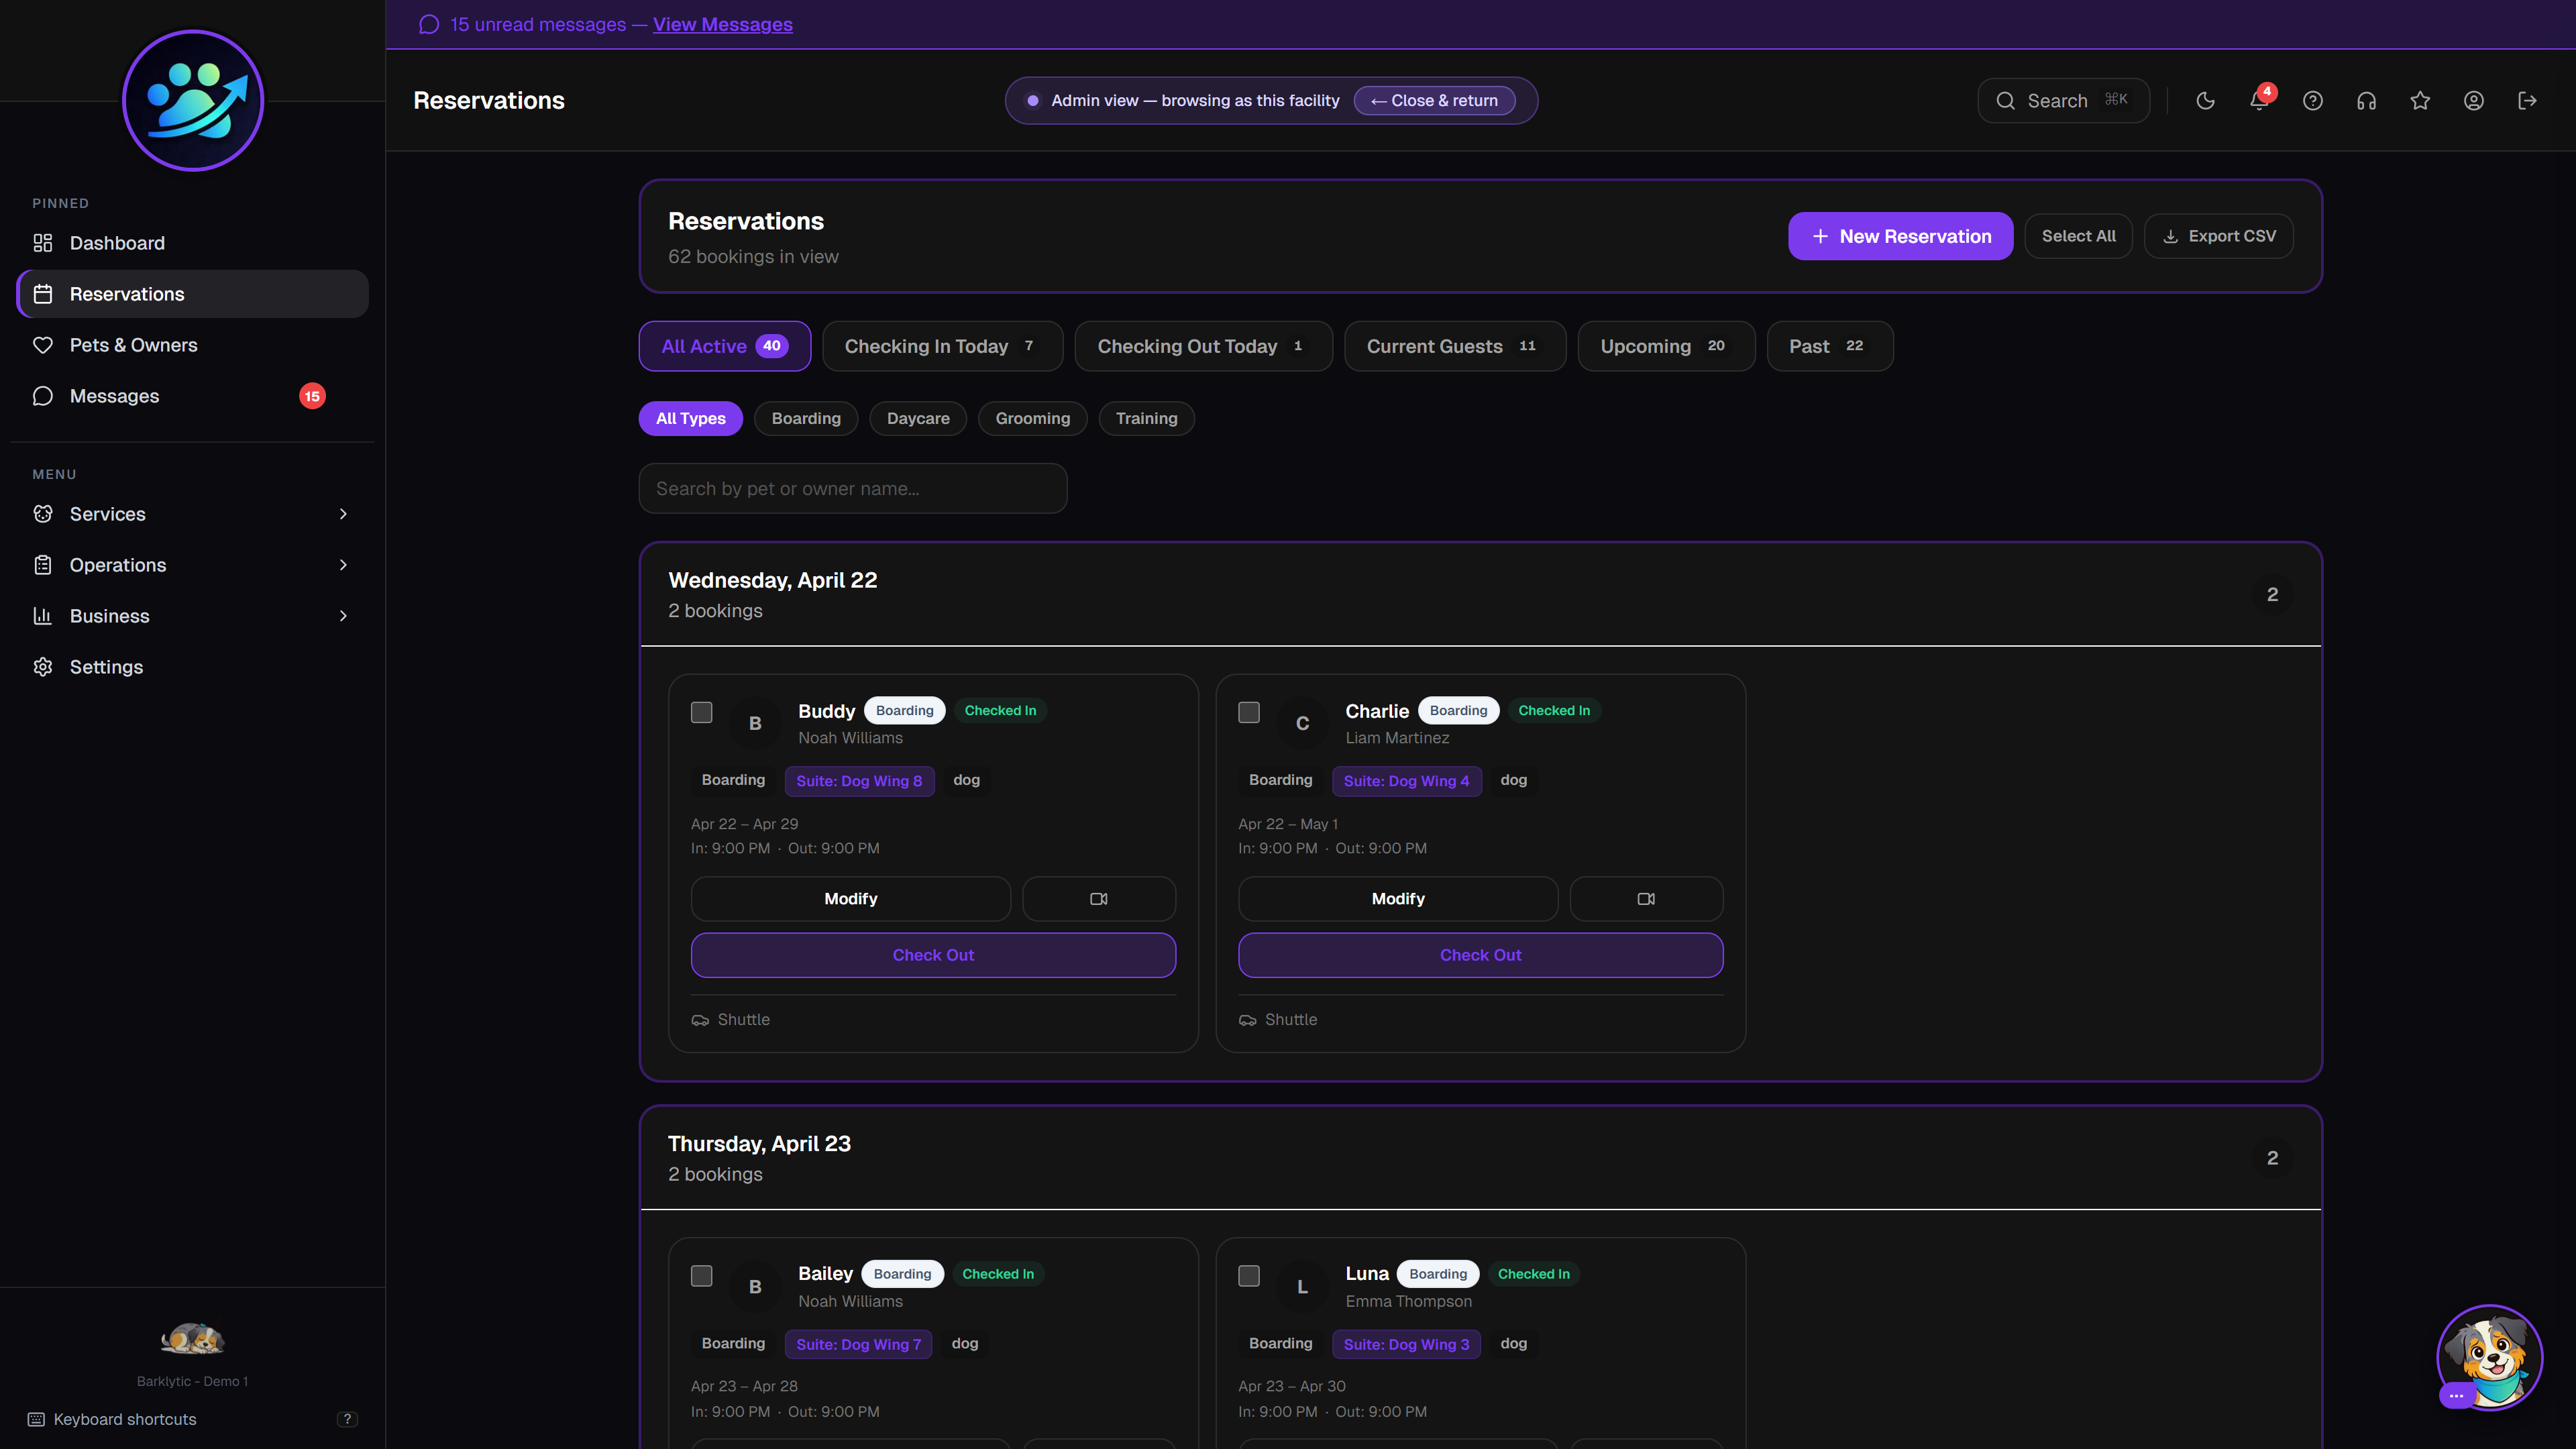Open the View Messages link
The image size is (2576, 1449).
(x=722, y=24)
